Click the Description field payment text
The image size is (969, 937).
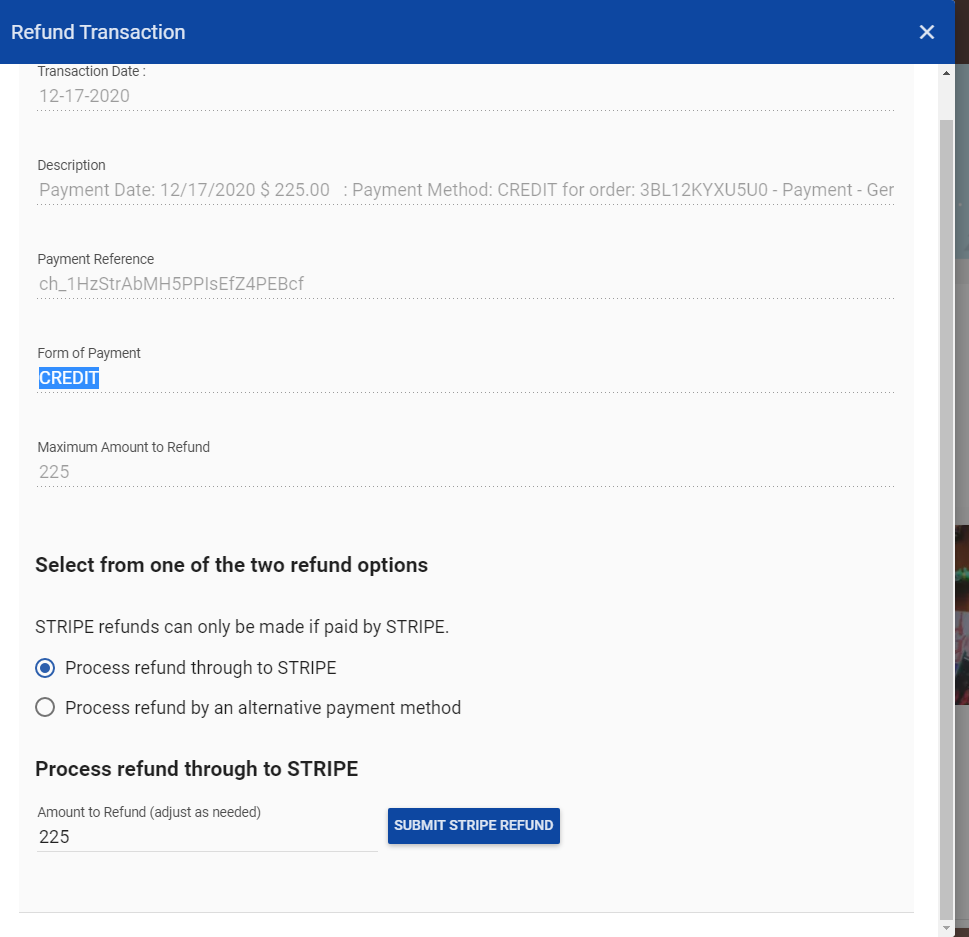pos(465,190)
